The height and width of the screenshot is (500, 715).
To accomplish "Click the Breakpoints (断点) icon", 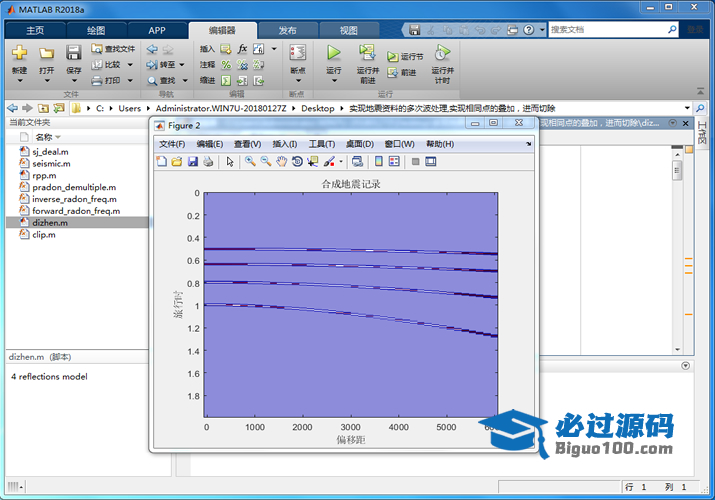I will [x=298, y=53].
